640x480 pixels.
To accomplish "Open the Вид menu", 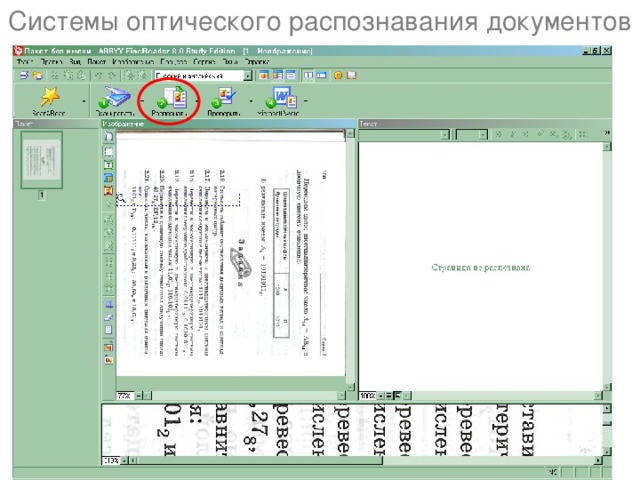I will [x=75, y=62].
